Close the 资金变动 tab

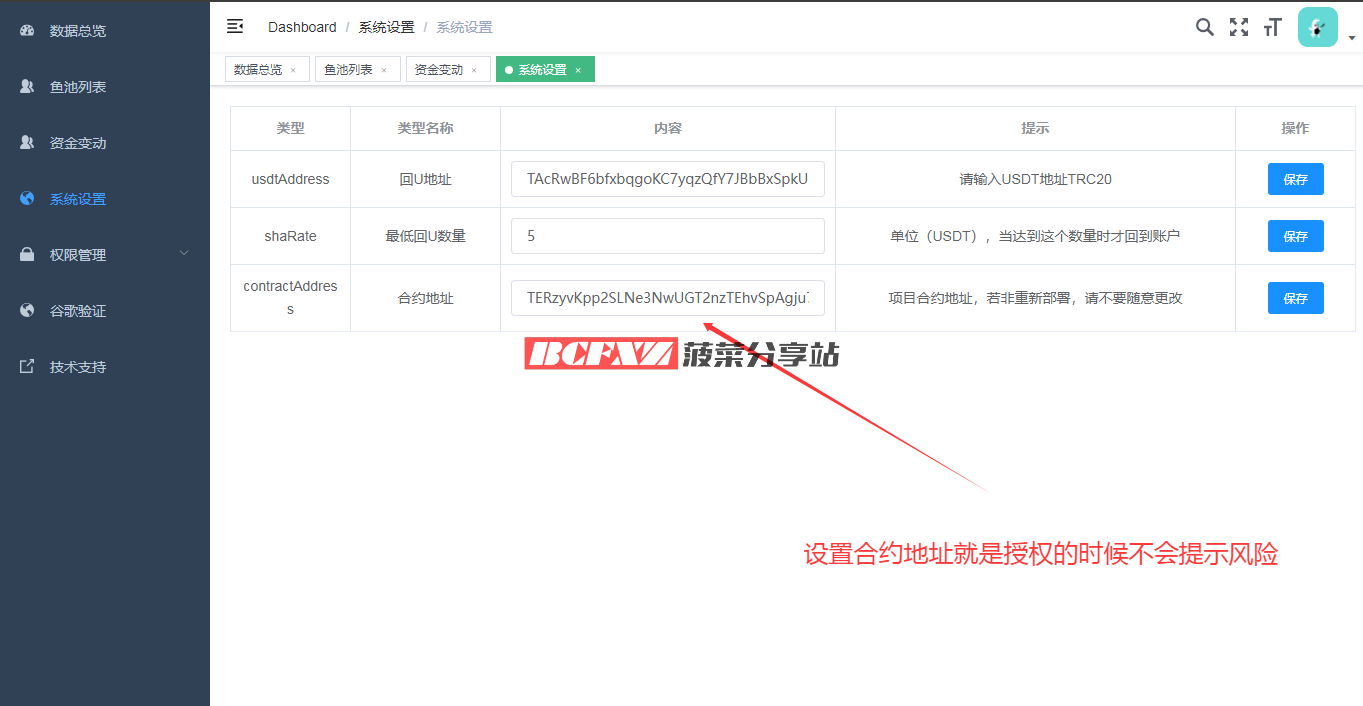point(474,71)
